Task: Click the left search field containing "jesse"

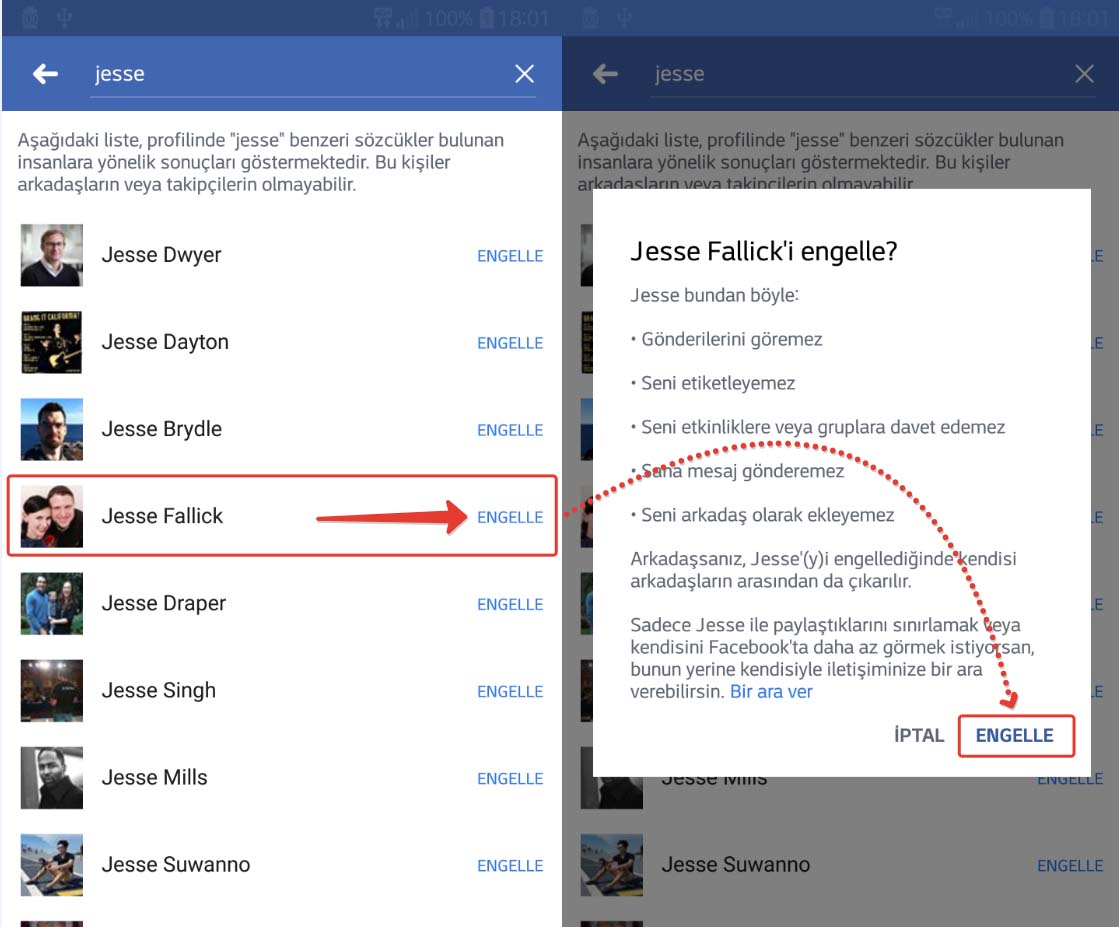Action: (300, 74)
